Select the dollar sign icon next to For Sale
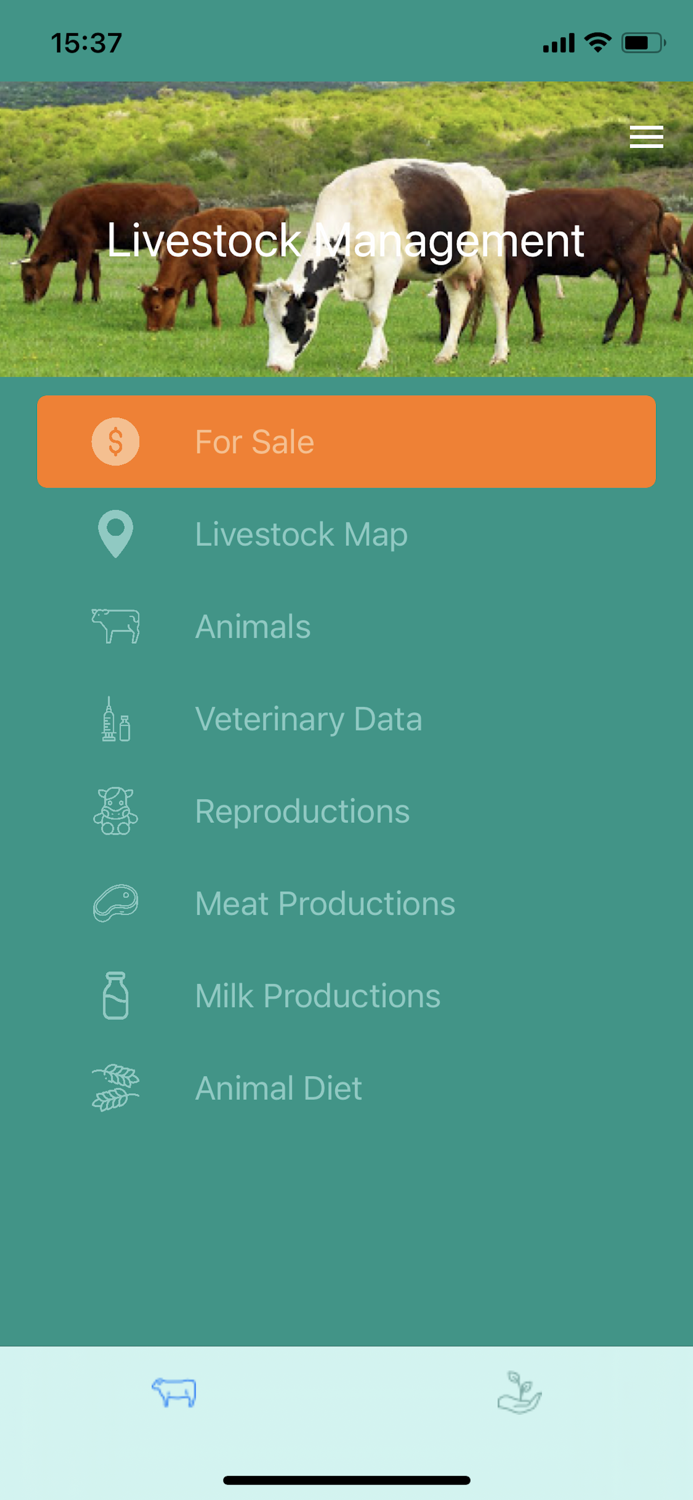Viewport: 693px width, 1500px height. click(x=115, y=440)
